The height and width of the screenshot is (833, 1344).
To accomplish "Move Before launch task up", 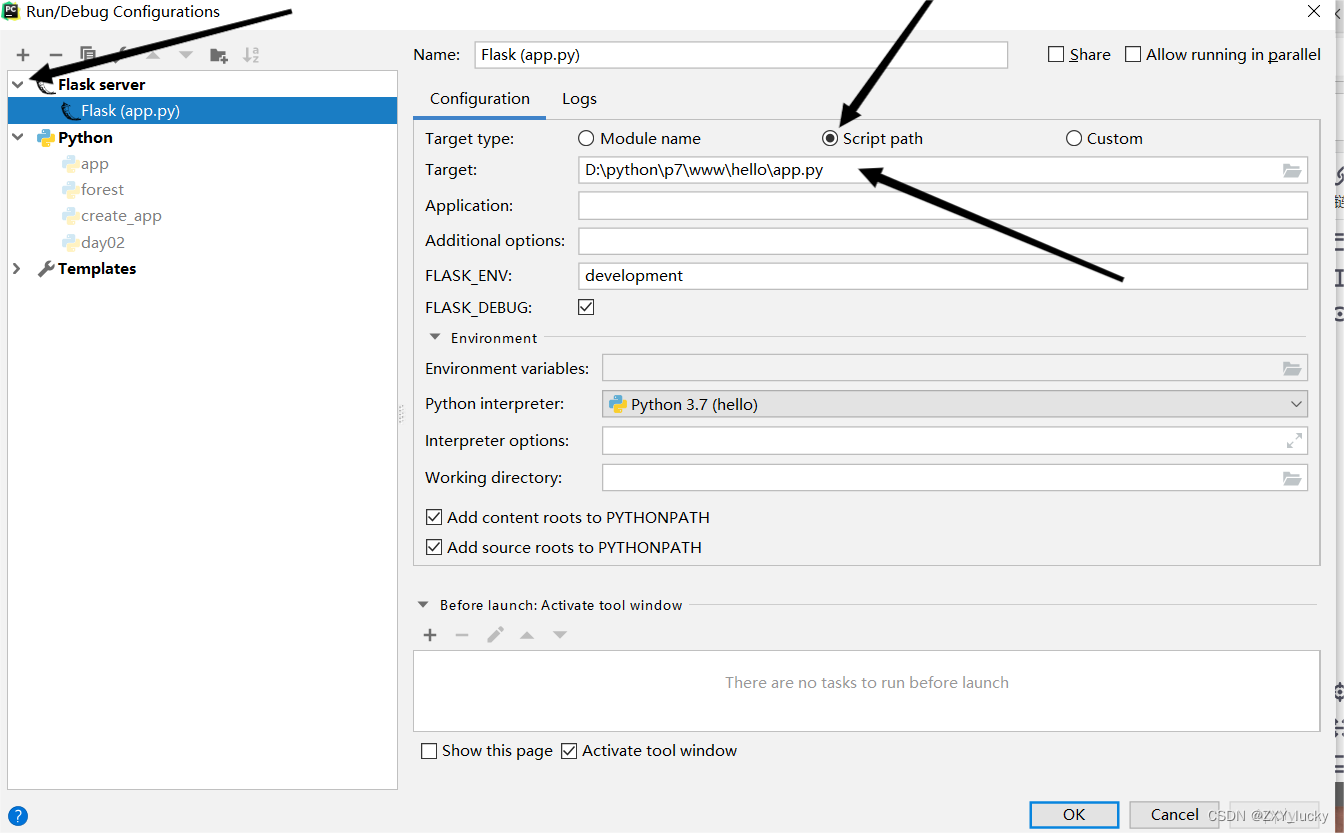I will coord(527,635).
